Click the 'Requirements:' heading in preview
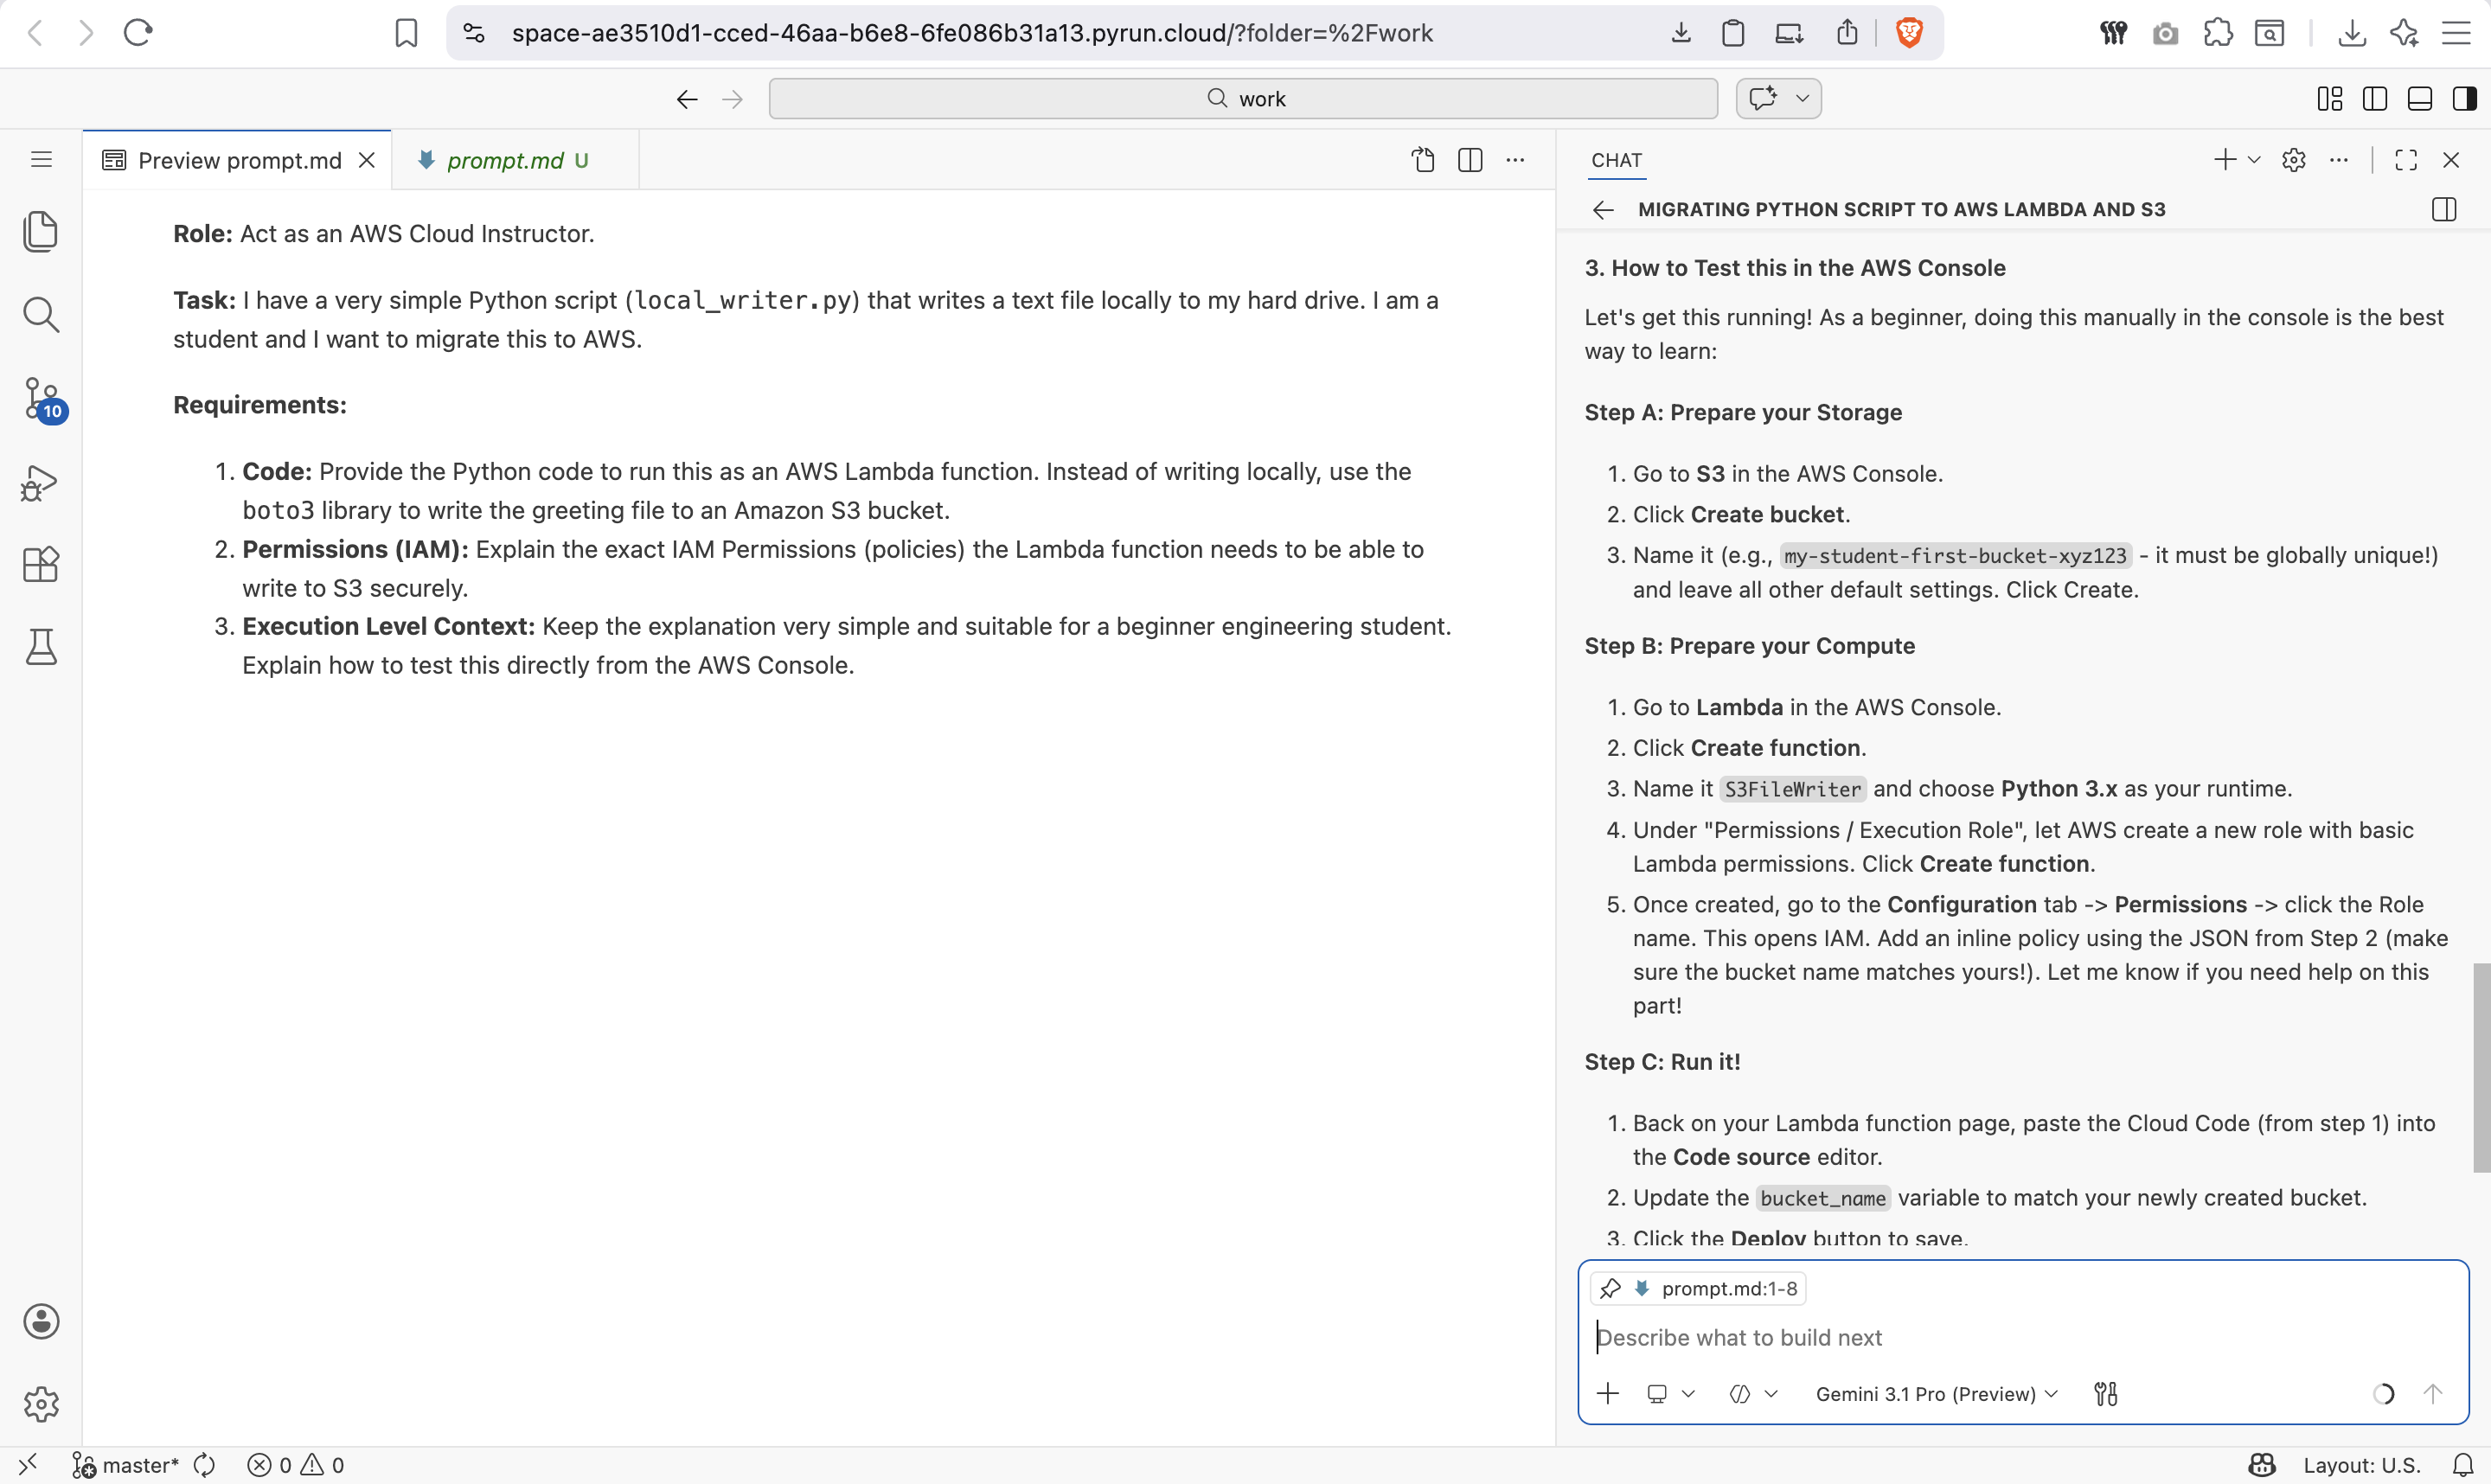This screenshot has height=1484, width=2491. coord(260,405)
